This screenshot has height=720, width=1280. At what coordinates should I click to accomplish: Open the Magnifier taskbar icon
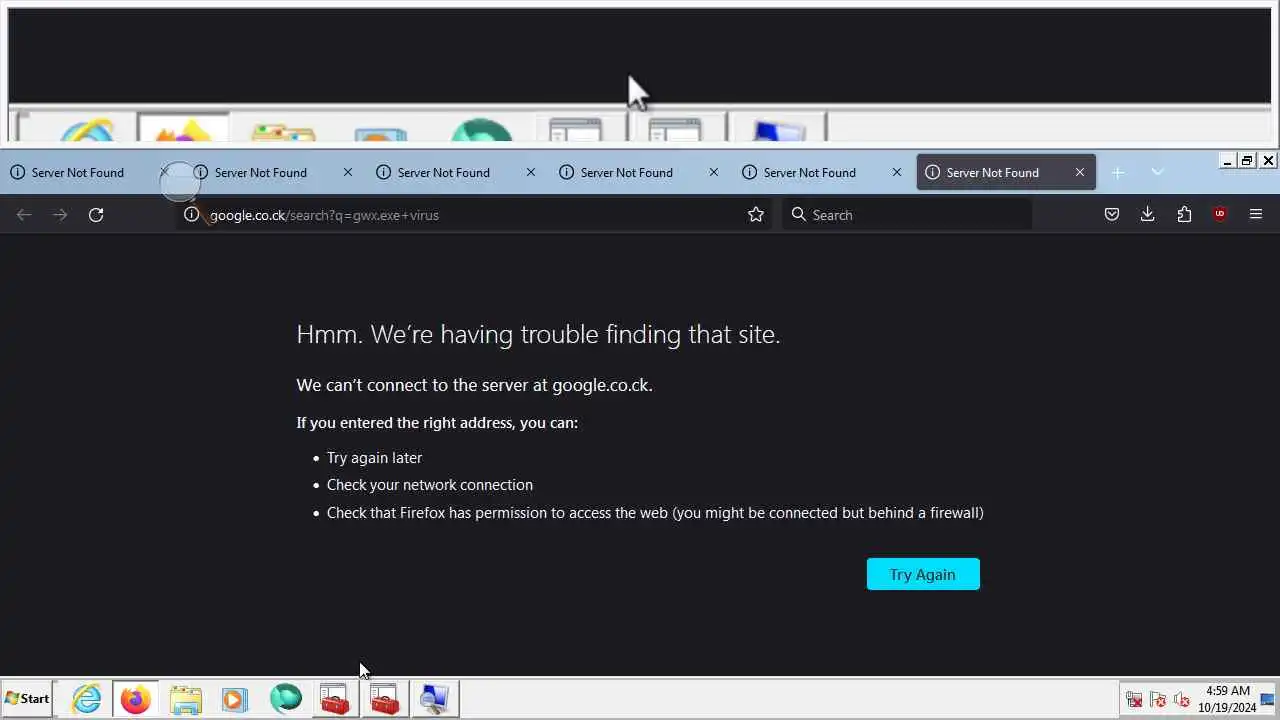(x=435, y=698)
